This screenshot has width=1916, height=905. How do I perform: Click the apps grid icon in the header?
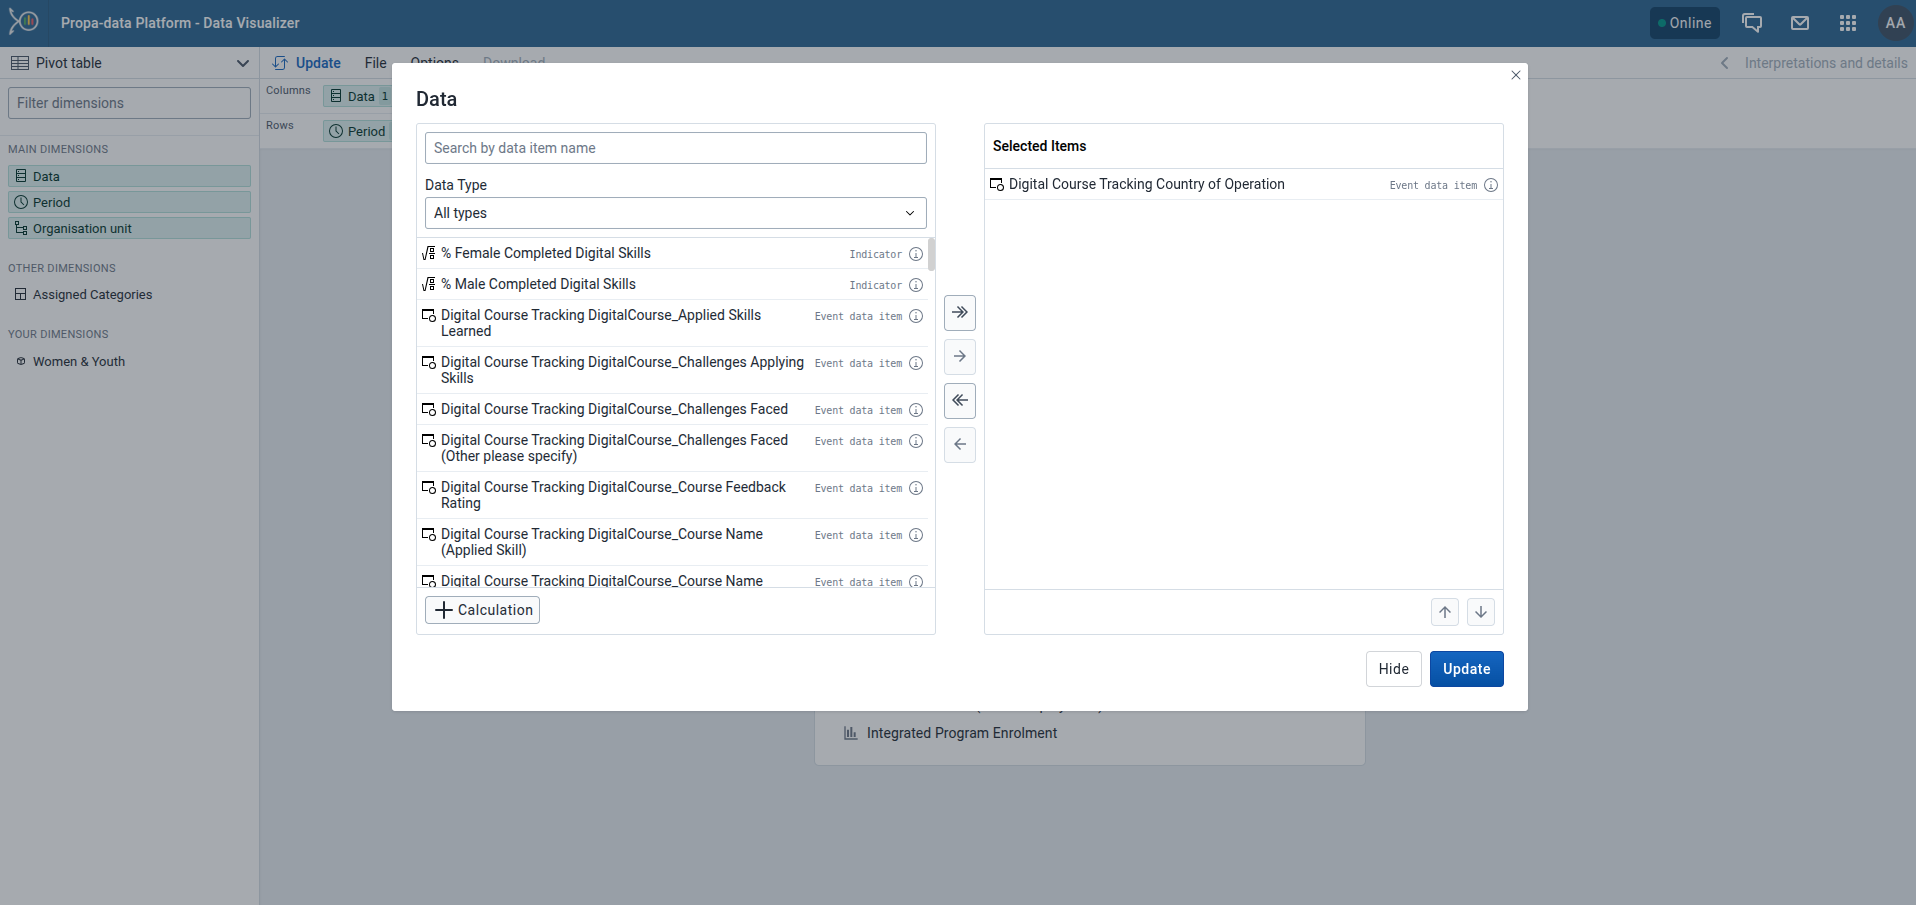tap(1847, 22)
